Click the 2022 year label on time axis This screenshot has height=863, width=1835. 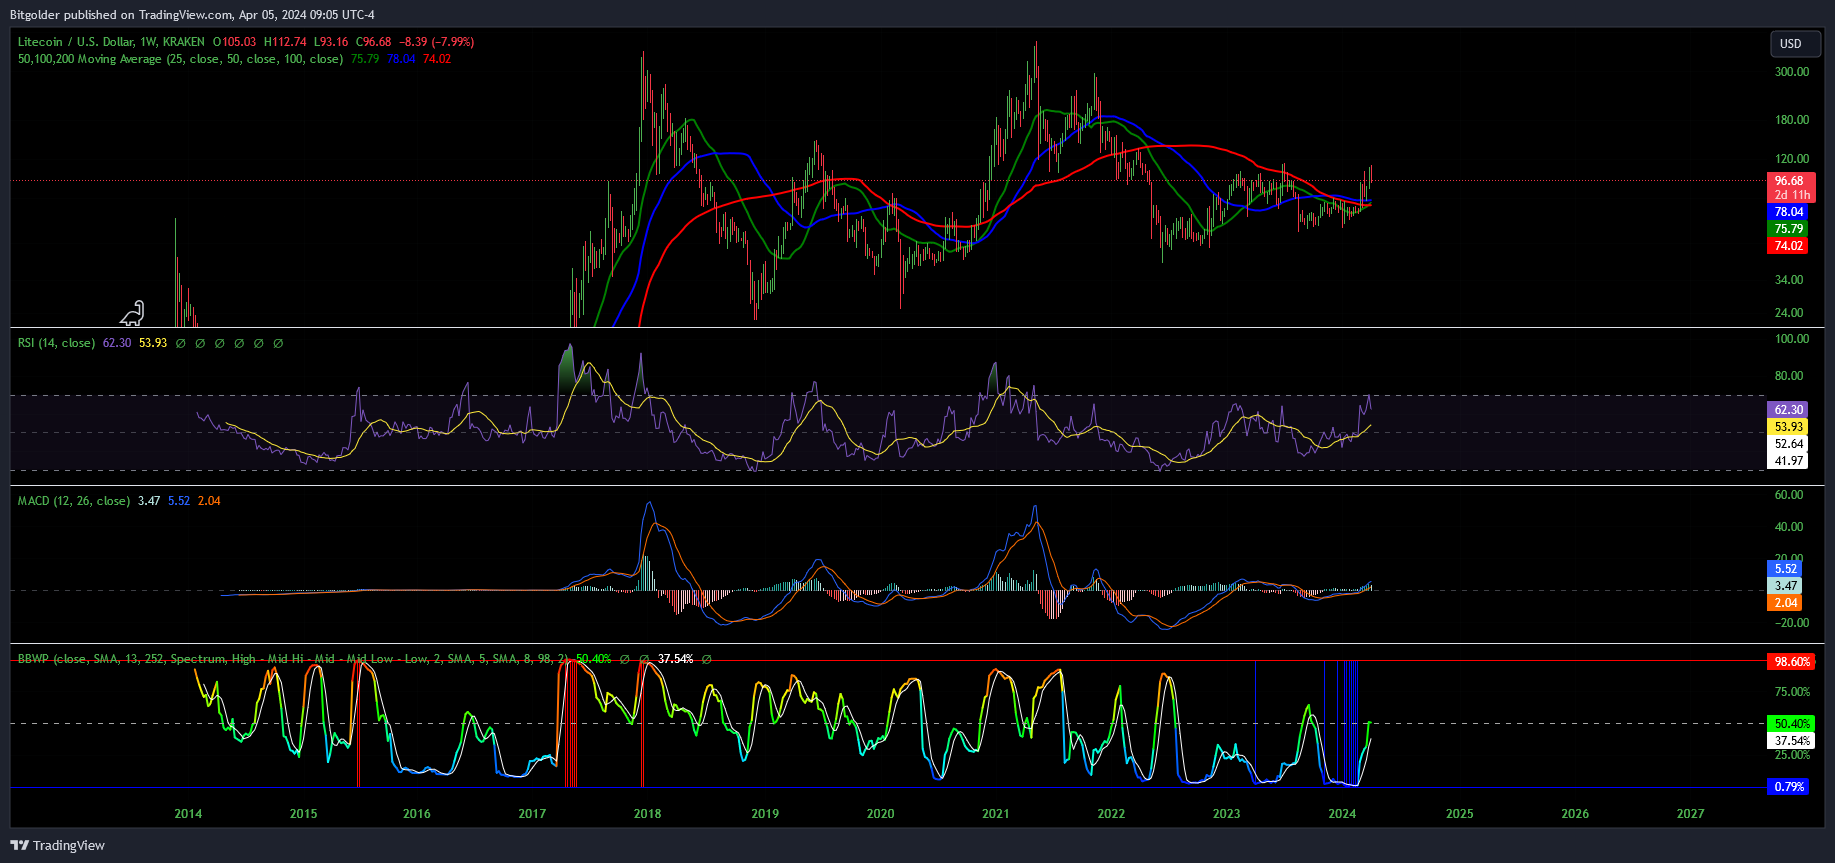(1111, 814)
